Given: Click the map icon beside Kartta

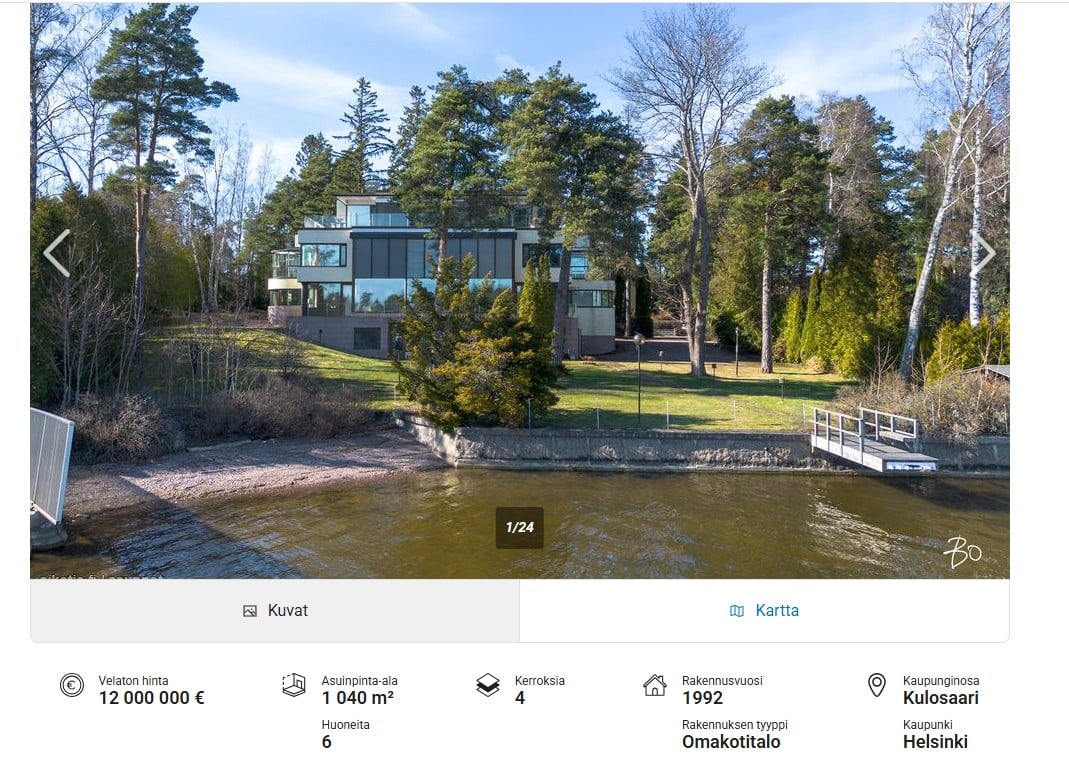Looking at the screenshot, I should pyautogui.click(x=737, y=611).
